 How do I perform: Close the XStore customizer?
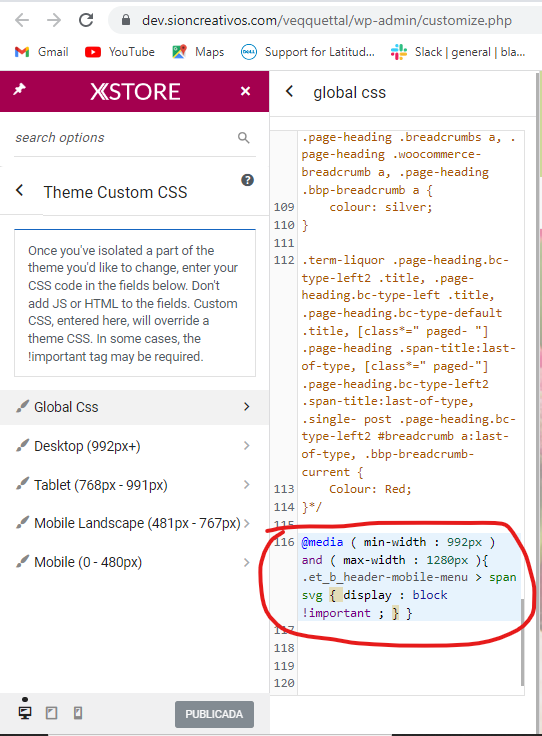click(x=245, y=91)
